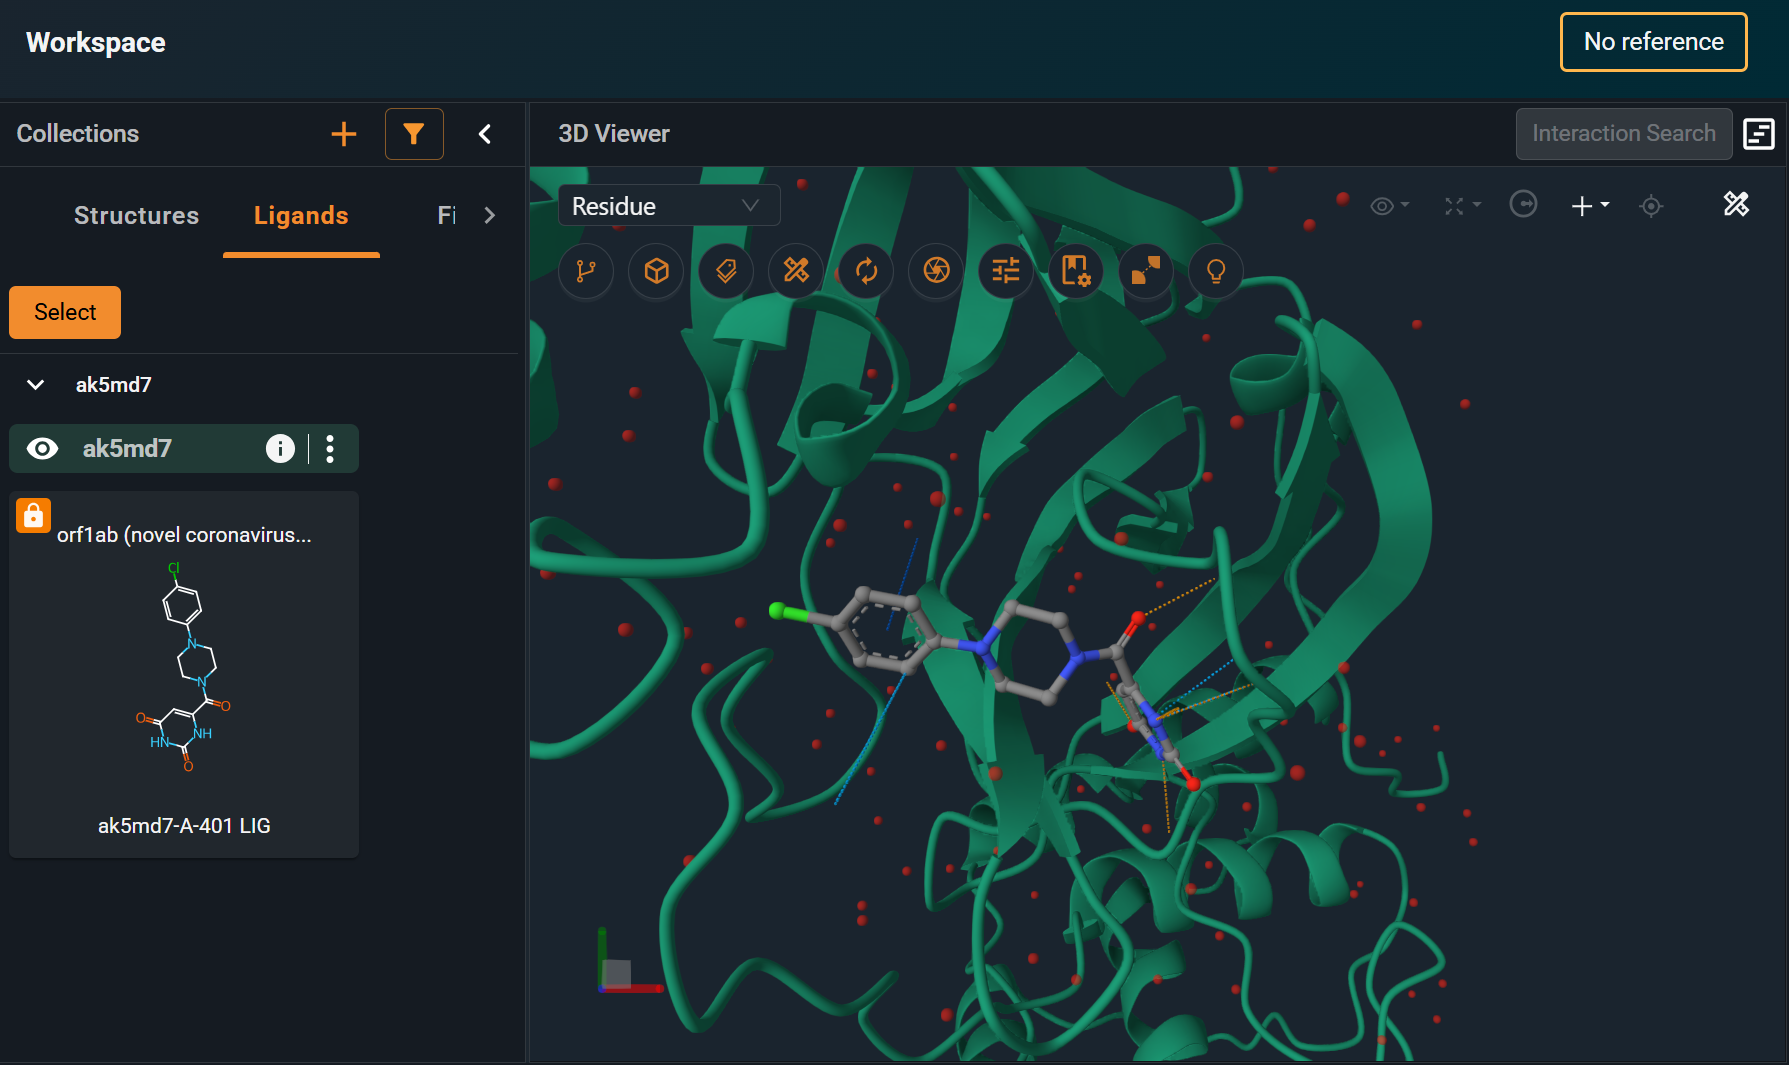The width and height of the screenshot is (1789, 1065).
Task: Click the labels tag icon
Action: (726, 271)
